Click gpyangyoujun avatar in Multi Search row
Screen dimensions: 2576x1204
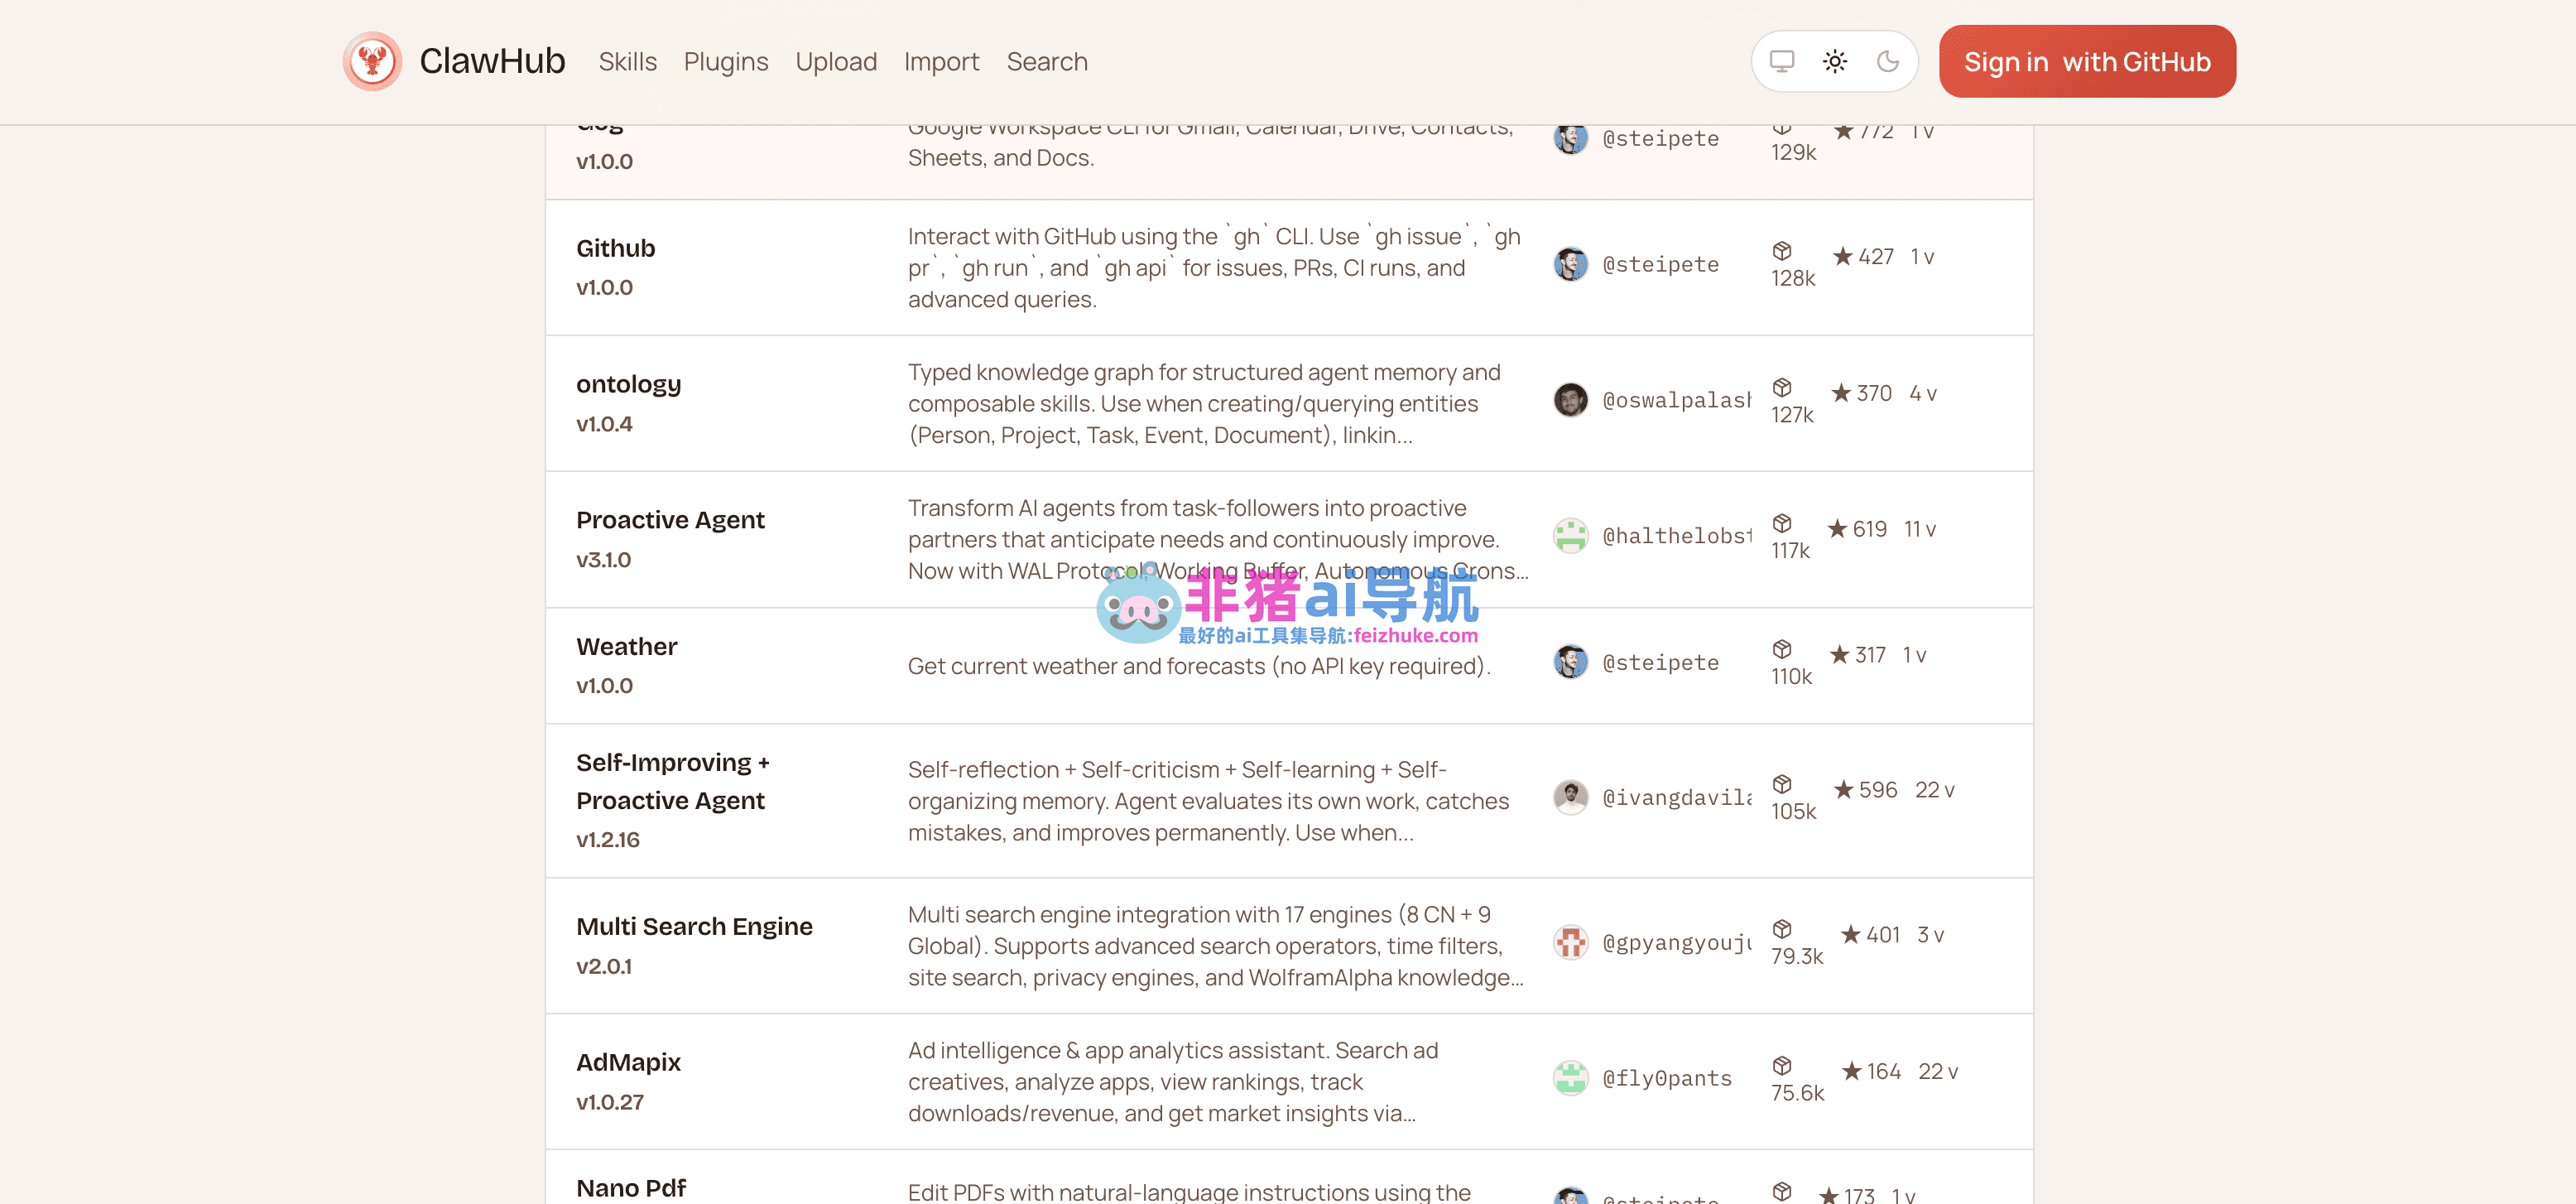[1570, 942]
